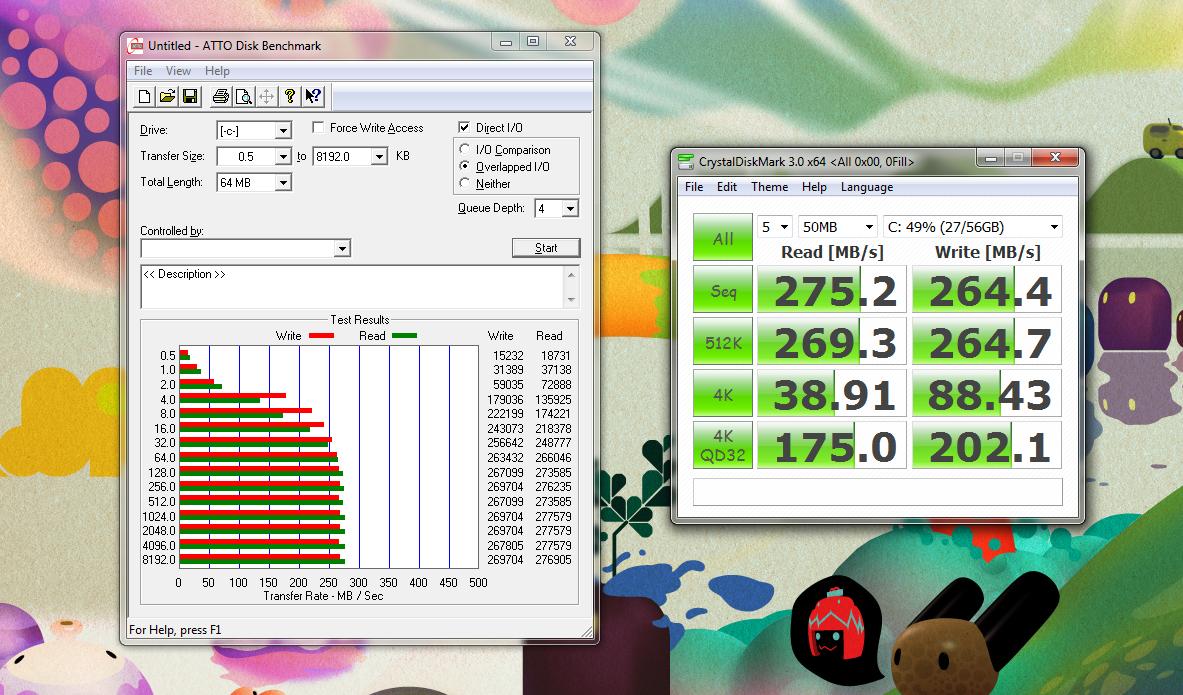This screenshot has height=695, width=1183.
Task: Minimize the ATTO Disk Benchmark window
Action: (505, 42)
